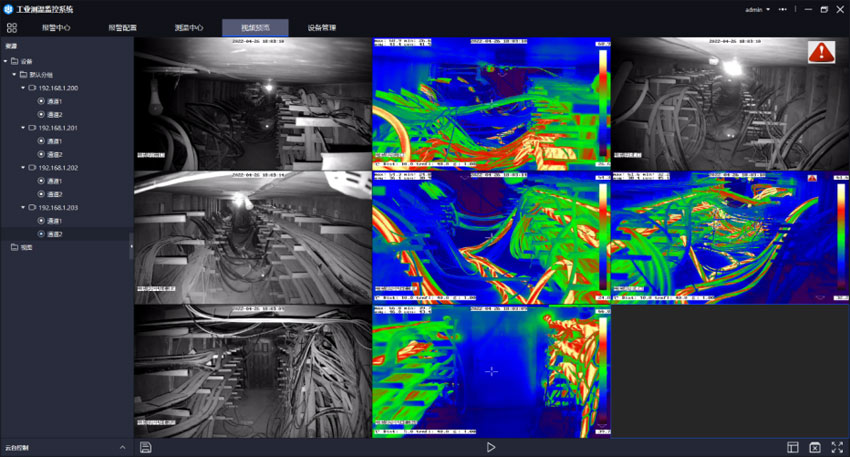This screenshot has width=850, height=457.
Task: Click the save view icon in bottom toolbar
Action: (x=146, y=447)
